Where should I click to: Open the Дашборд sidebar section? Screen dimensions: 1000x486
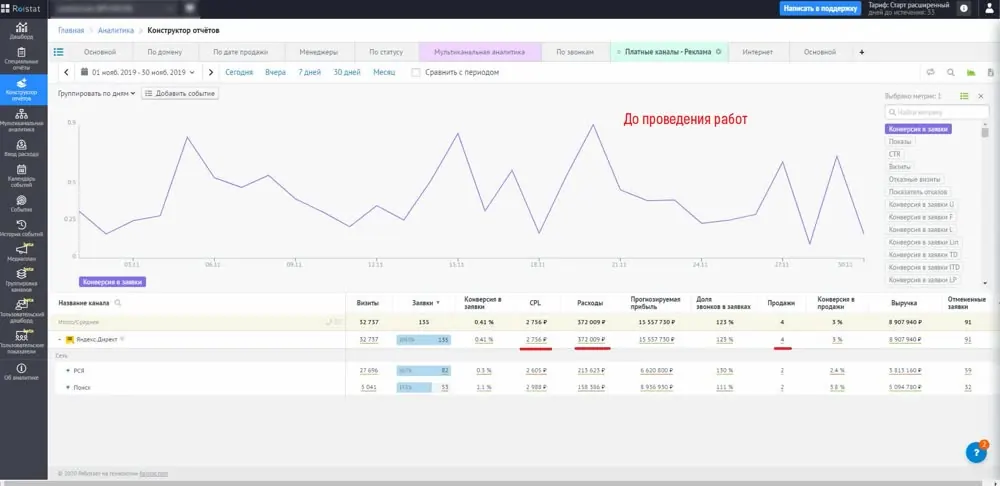click(x=22, y=31)
